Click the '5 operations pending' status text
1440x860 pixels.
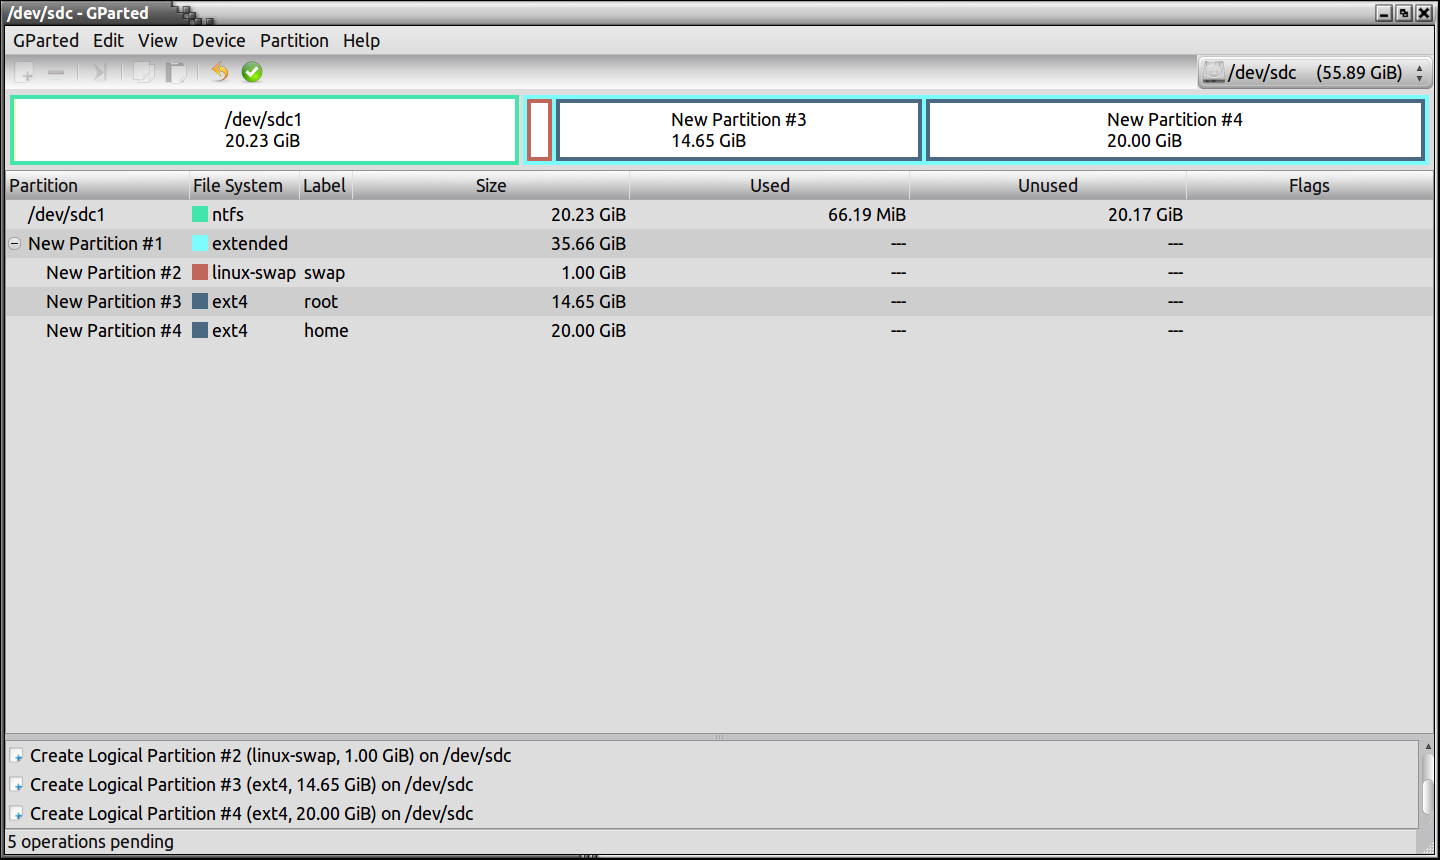point(91,842)
